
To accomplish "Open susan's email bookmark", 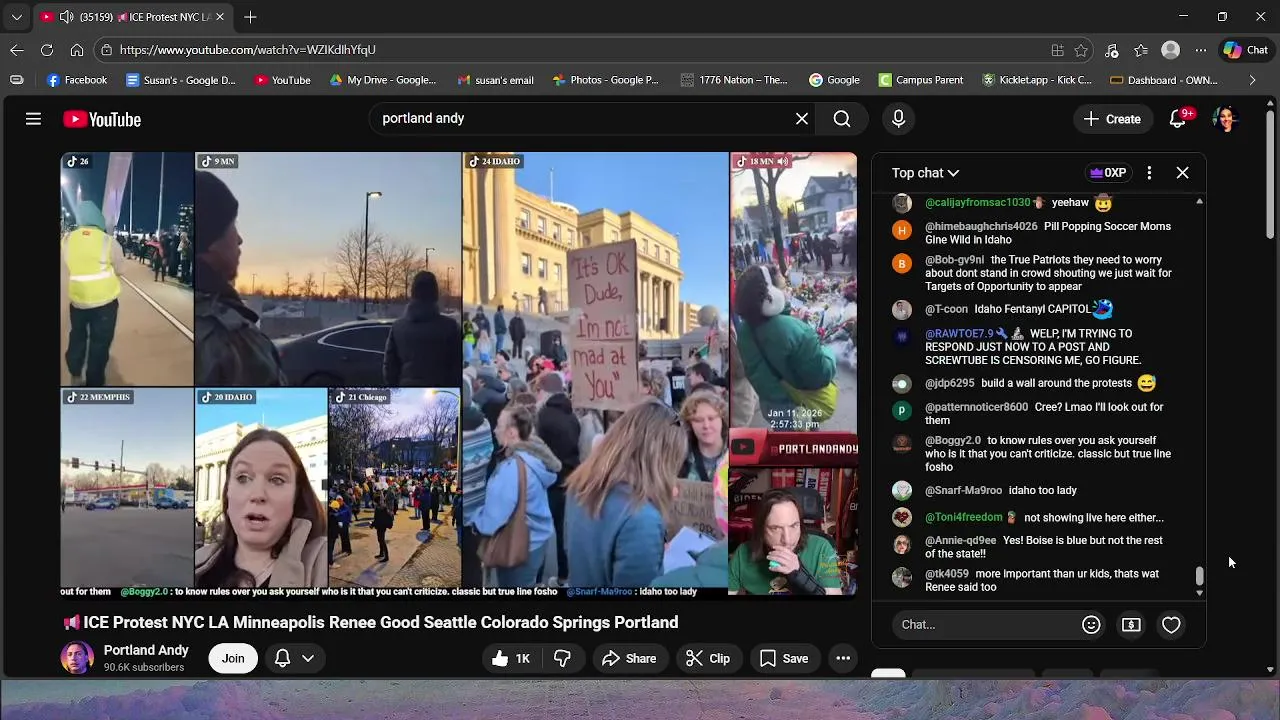I will pyautogui.click(x=495, y=80).
